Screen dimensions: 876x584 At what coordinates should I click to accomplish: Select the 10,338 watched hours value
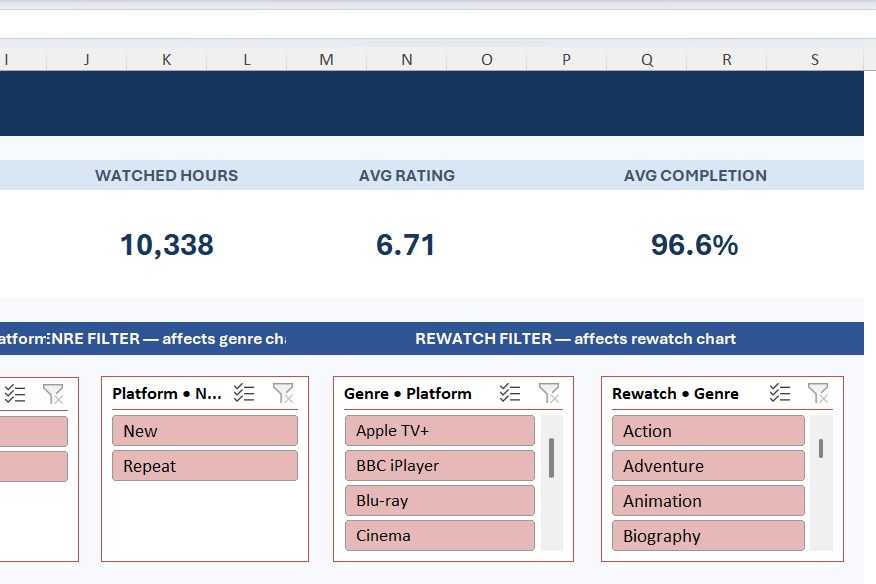coord(166,245)
